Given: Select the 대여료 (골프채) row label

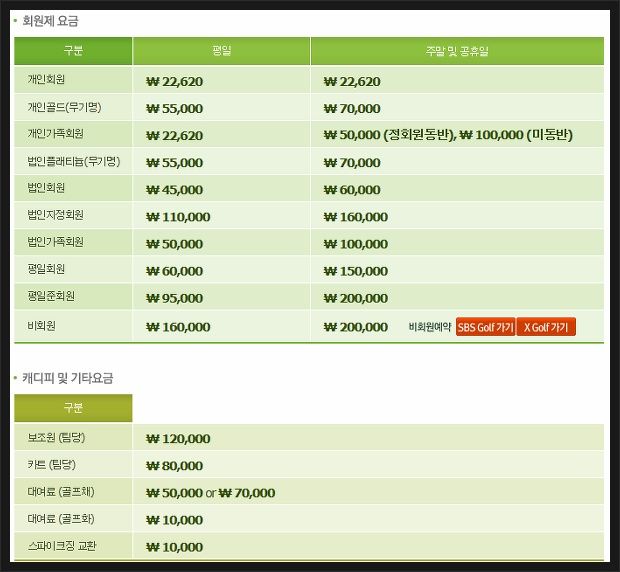Looking at the screenshot, I should (x=61, y=492).
